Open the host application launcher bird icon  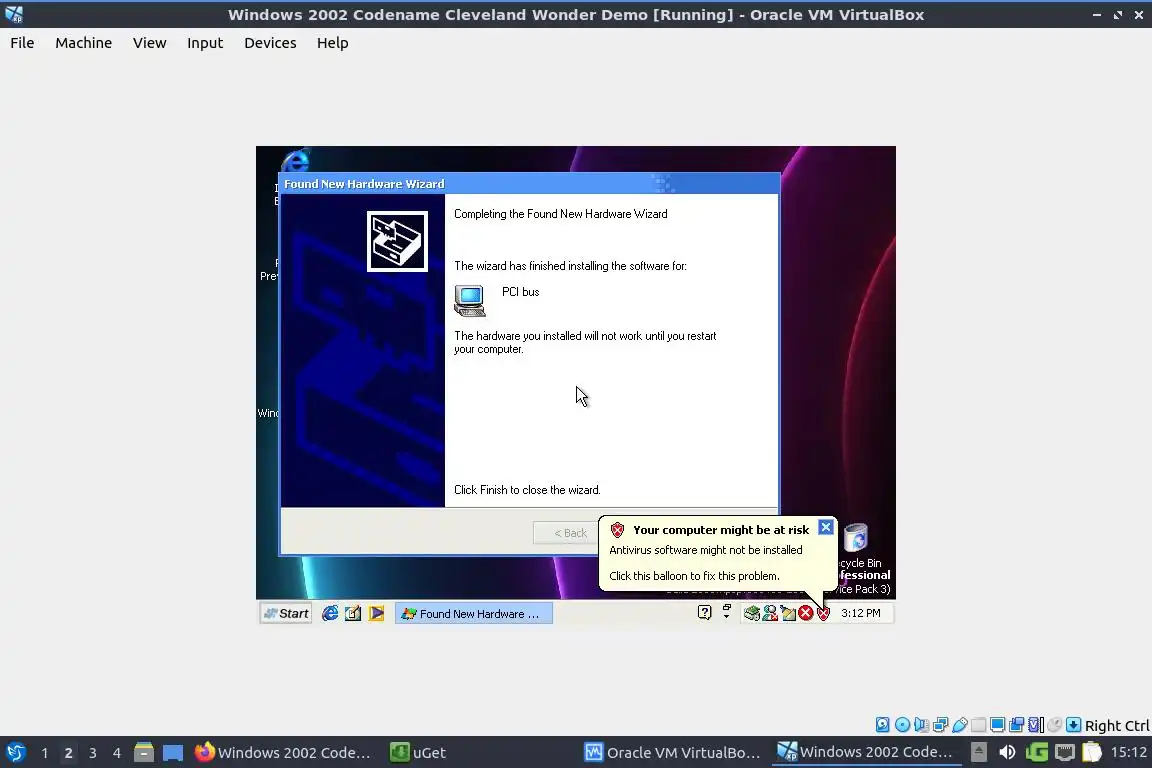[x=15, y=752]
